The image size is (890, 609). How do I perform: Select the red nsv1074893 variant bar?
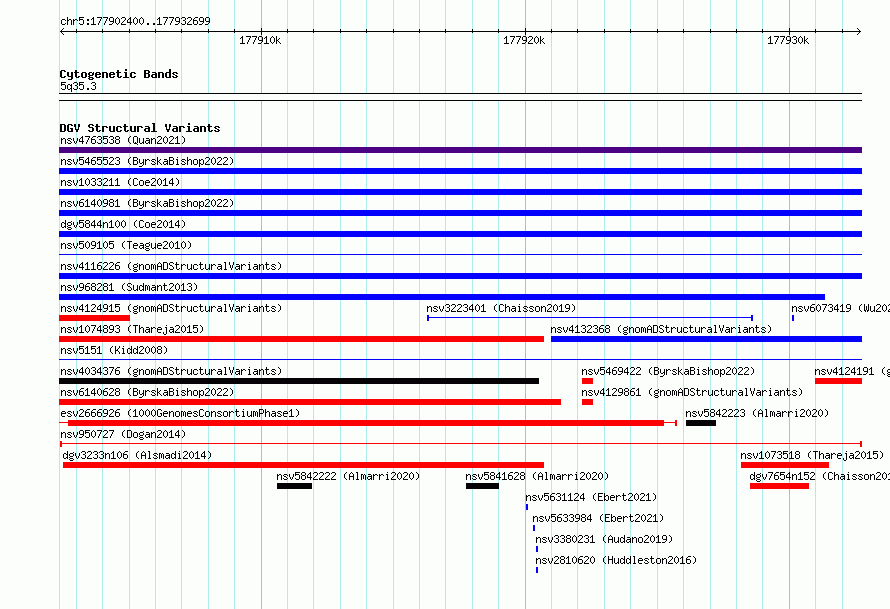tap(301, 339)
